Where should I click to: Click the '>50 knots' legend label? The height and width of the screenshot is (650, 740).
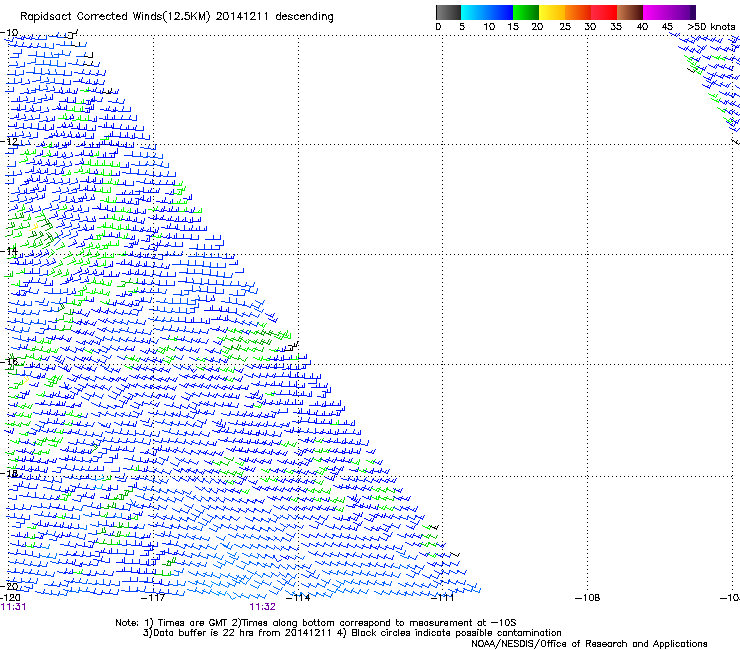(x=711, y=27)
